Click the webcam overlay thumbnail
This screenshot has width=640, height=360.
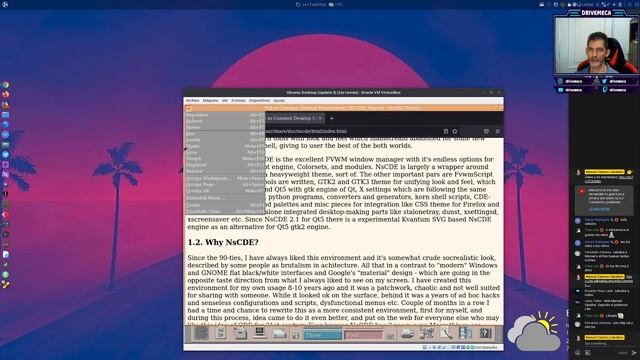point(596,45)
